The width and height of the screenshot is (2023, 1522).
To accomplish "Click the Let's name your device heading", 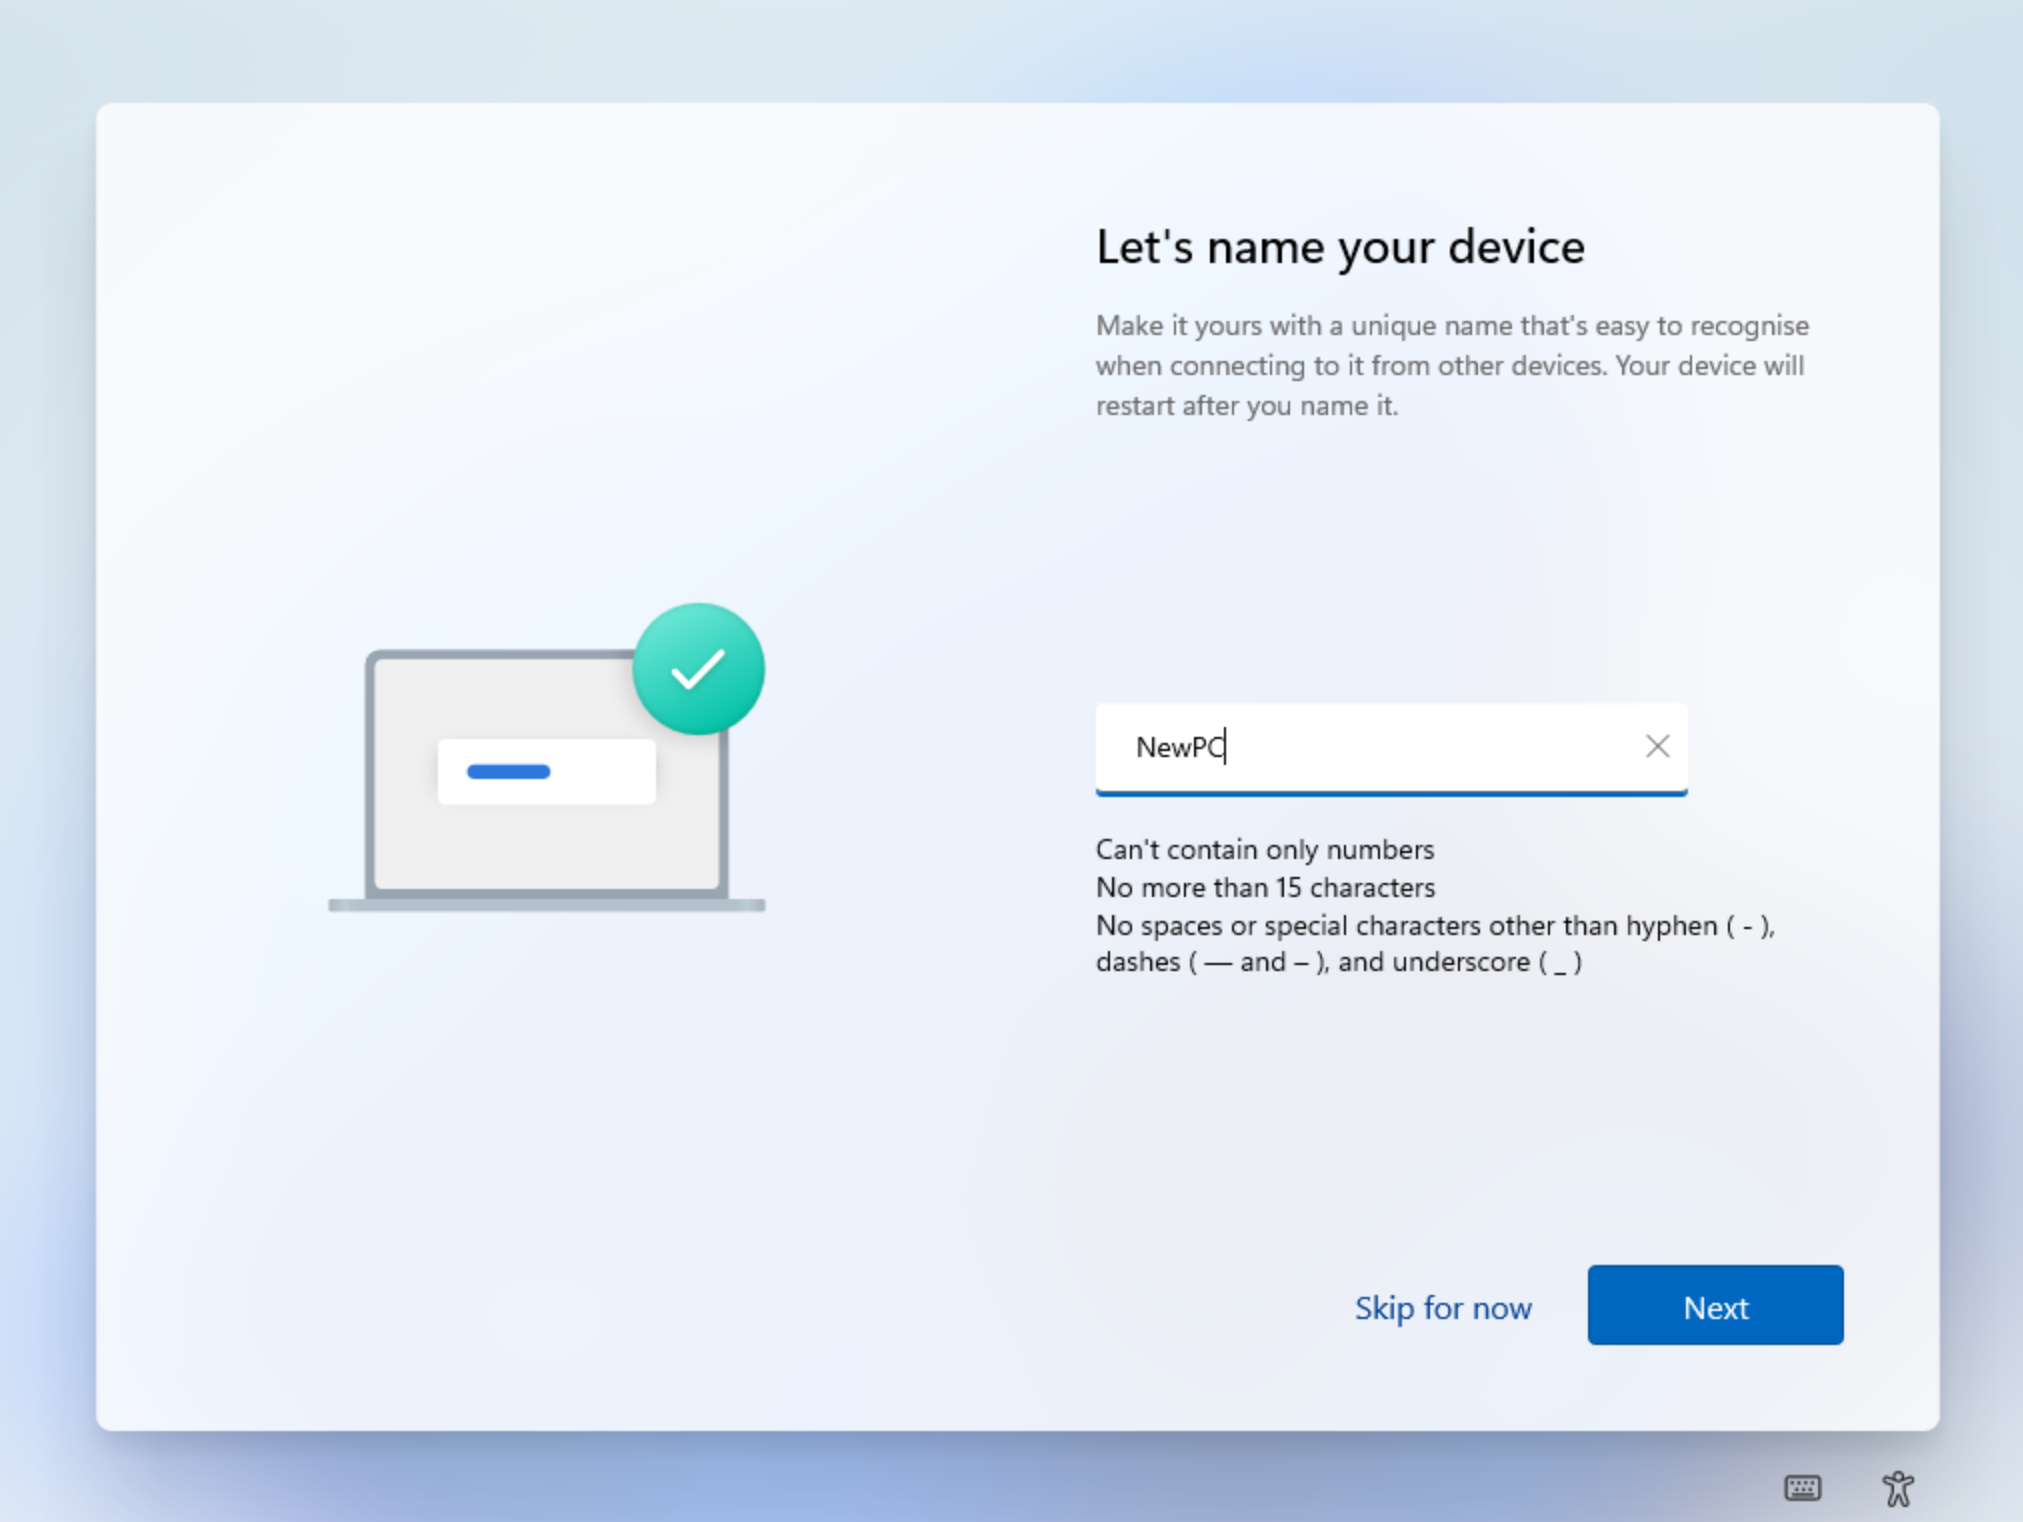I will 1339,247.
